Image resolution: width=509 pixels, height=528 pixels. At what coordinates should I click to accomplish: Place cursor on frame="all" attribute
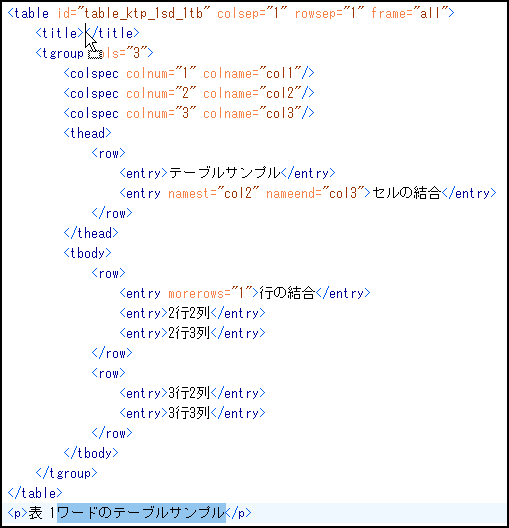coord(409,13)
